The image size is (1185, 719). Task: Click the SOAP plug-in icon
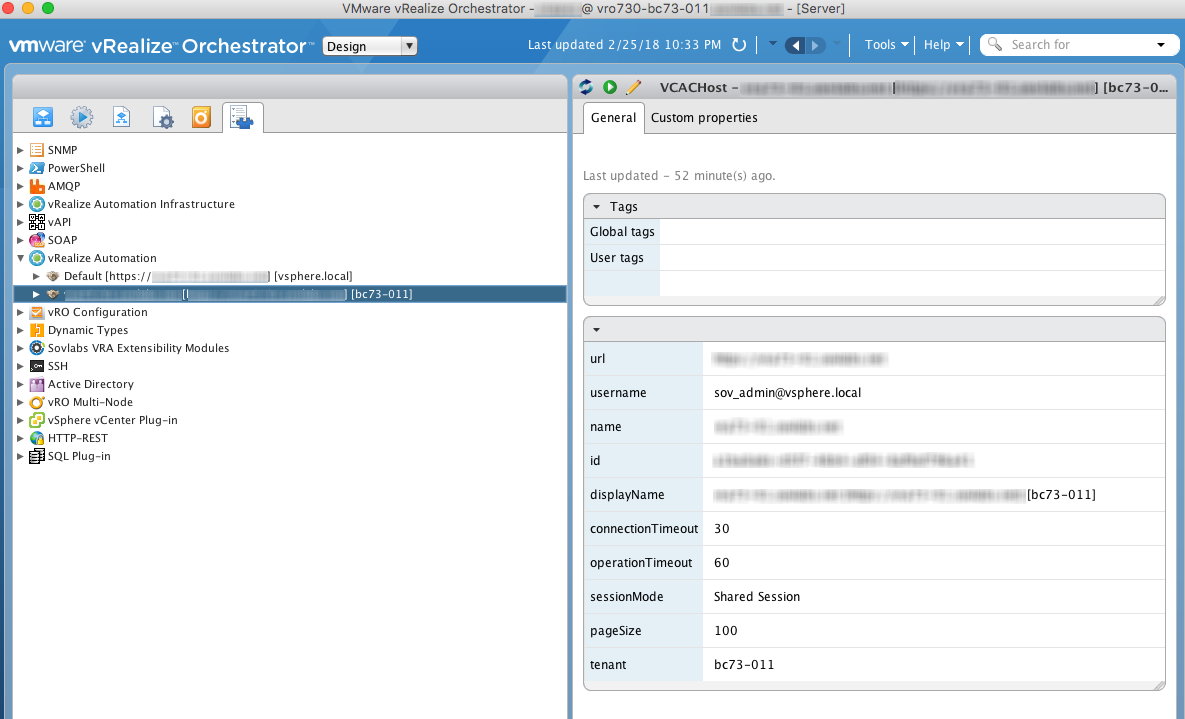coord(36,240)
